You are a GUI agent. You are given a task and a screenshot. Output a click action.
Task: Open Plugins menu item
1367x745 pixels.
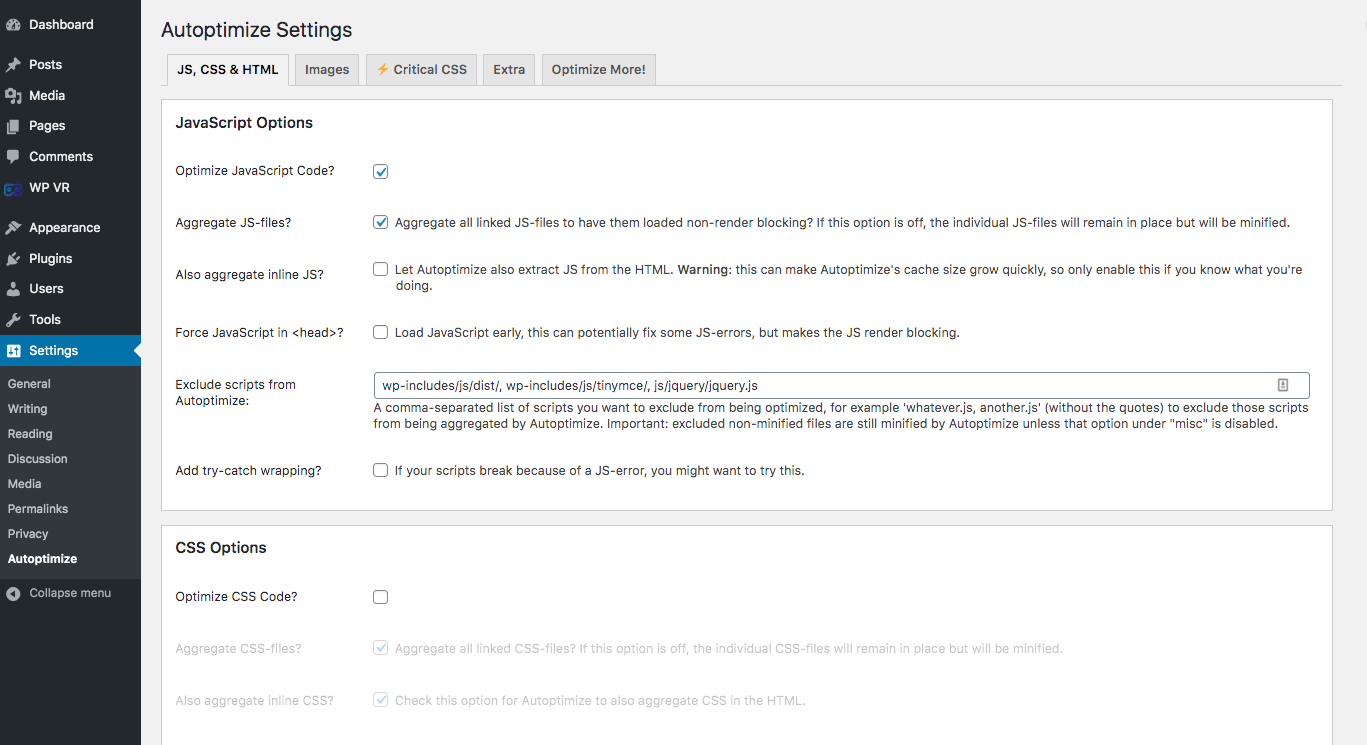tap(70, 259)
